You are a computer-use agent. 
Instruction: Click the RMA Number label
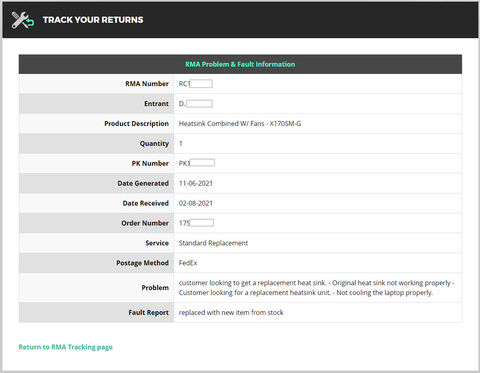tap(147, 84)
